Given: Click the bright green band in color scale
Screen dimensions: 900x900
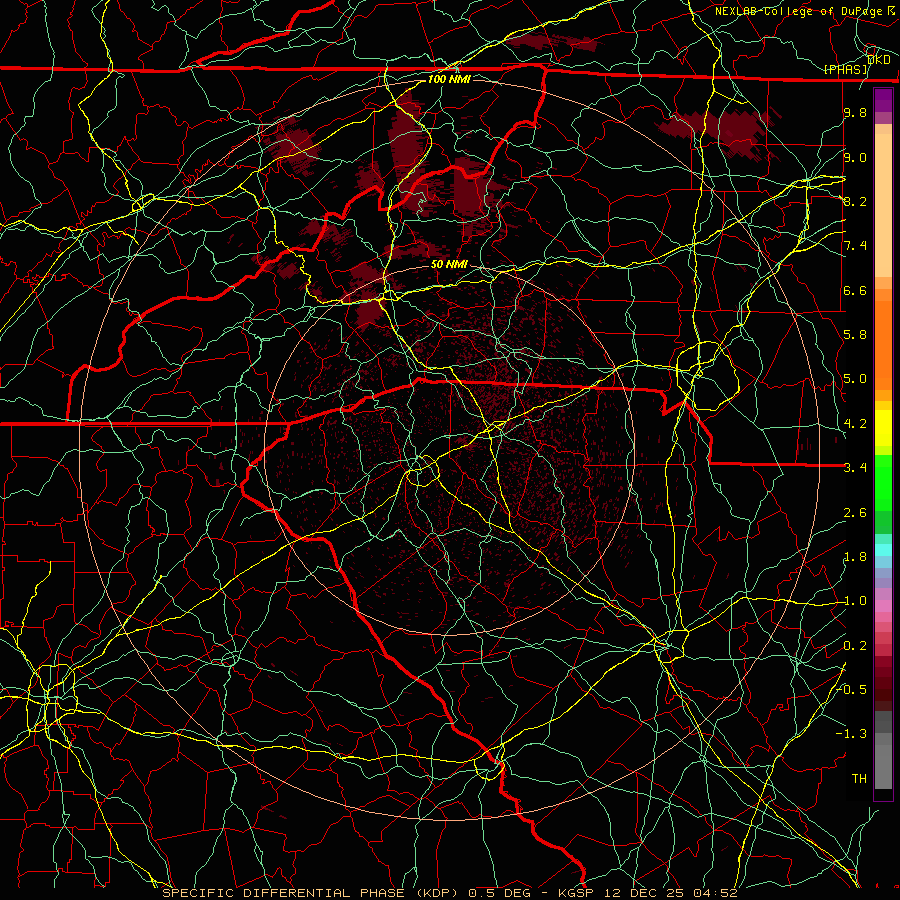Looking at the screenshot, I should (883, 482).
